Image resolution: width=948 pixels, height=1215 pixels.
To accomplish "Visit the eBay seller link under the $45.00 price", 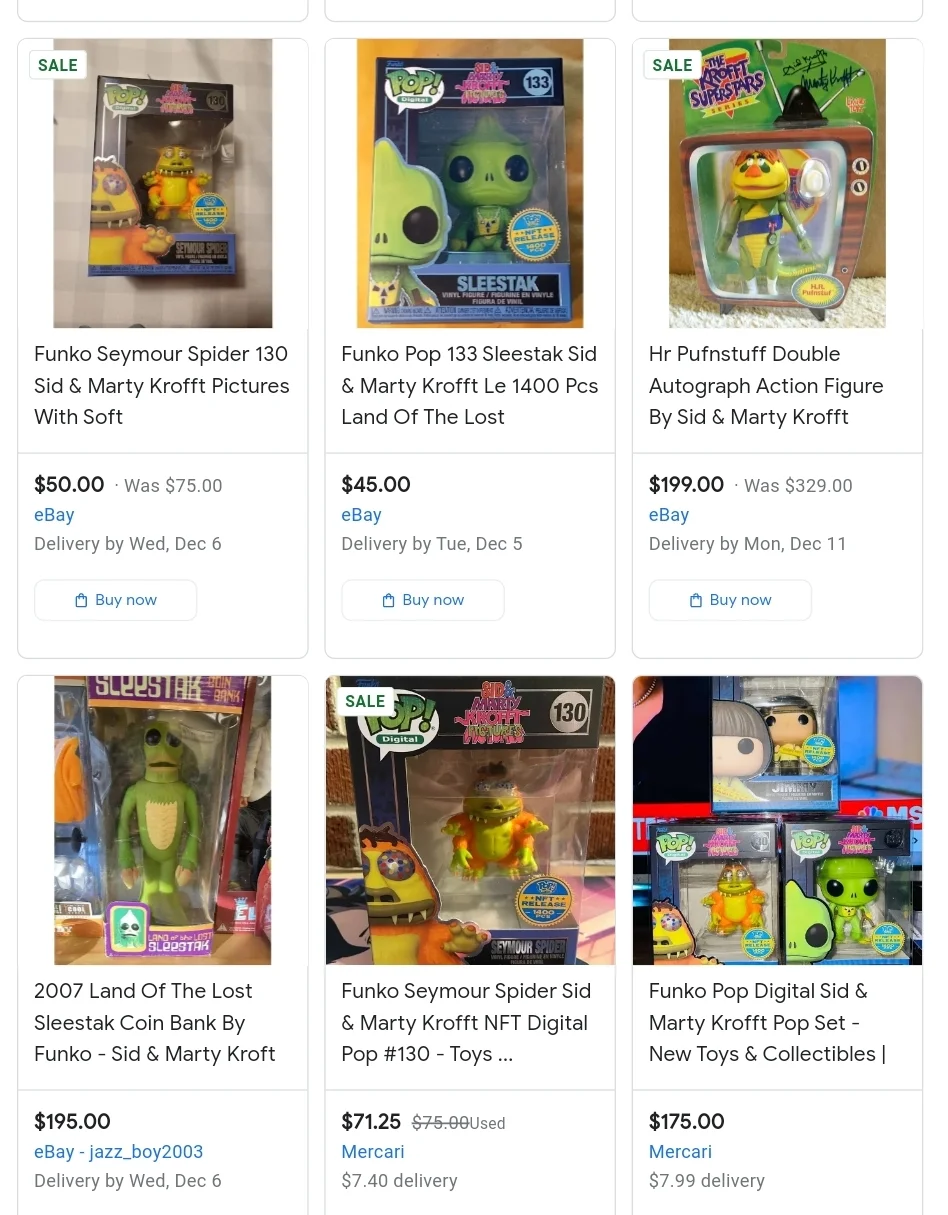I will 361,515.
